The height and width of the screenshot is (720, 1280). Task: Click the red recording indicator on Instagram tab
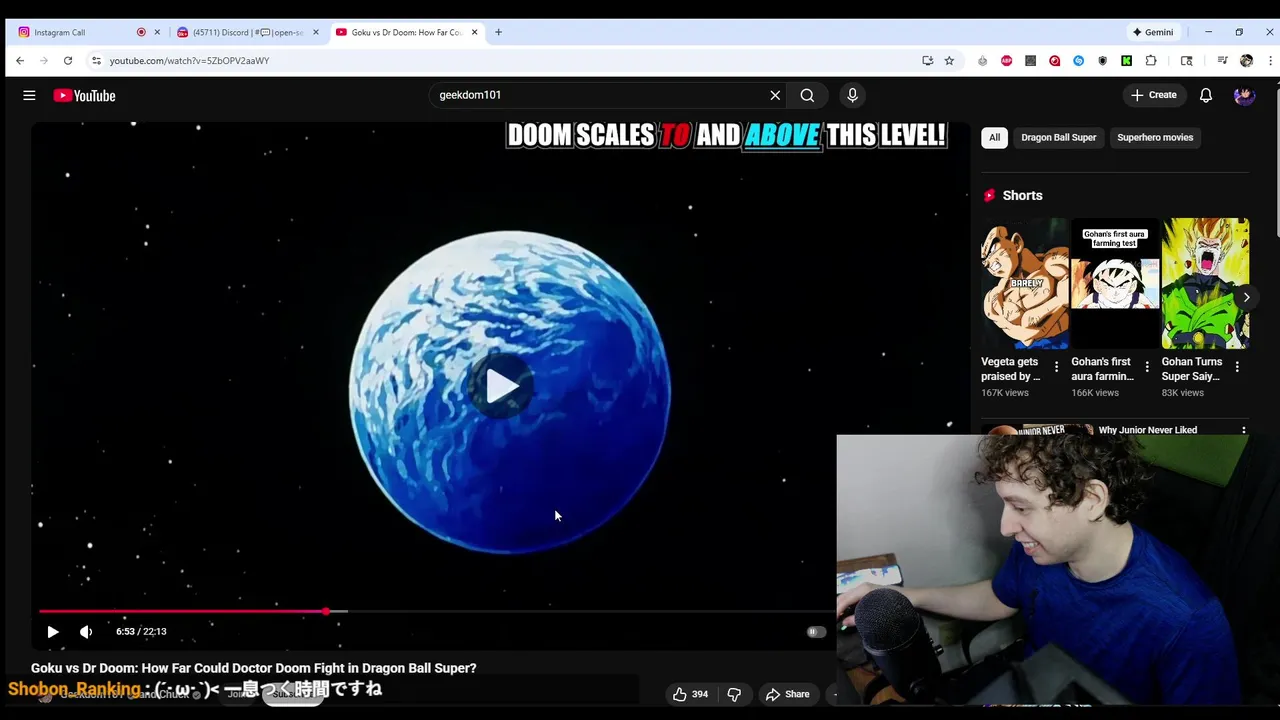tap(141, 32)
